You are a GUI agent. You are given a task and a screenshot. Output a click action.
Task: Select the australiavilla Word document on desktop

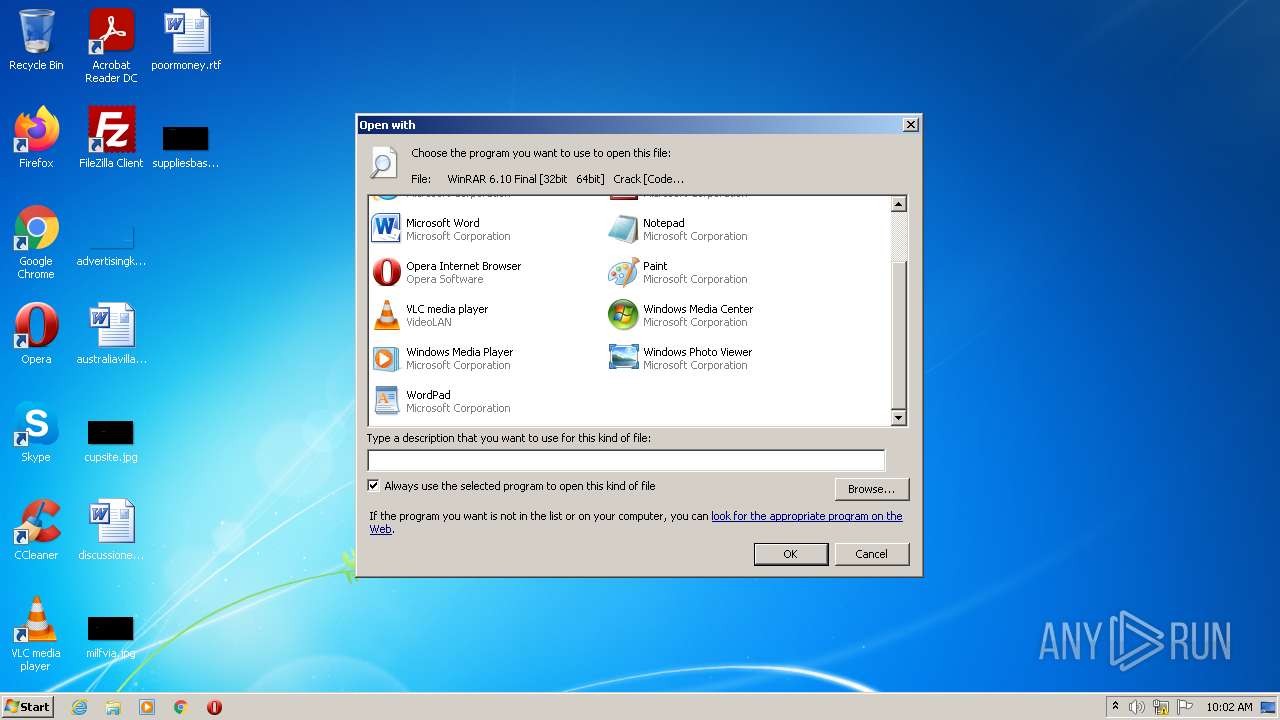click(111, 334)
